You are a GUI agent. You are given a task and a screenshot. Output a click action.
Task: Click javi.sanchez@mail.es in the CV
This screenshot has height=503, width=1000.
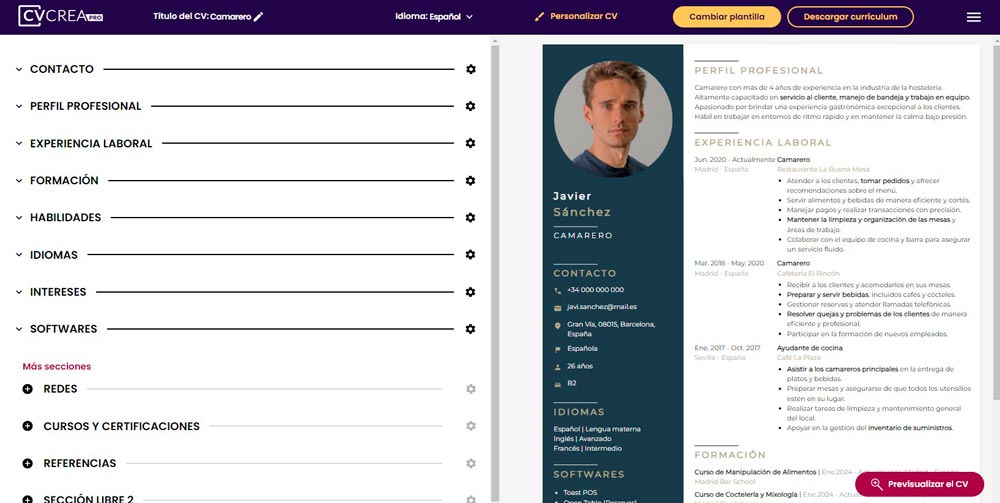(x=602, y=307)
